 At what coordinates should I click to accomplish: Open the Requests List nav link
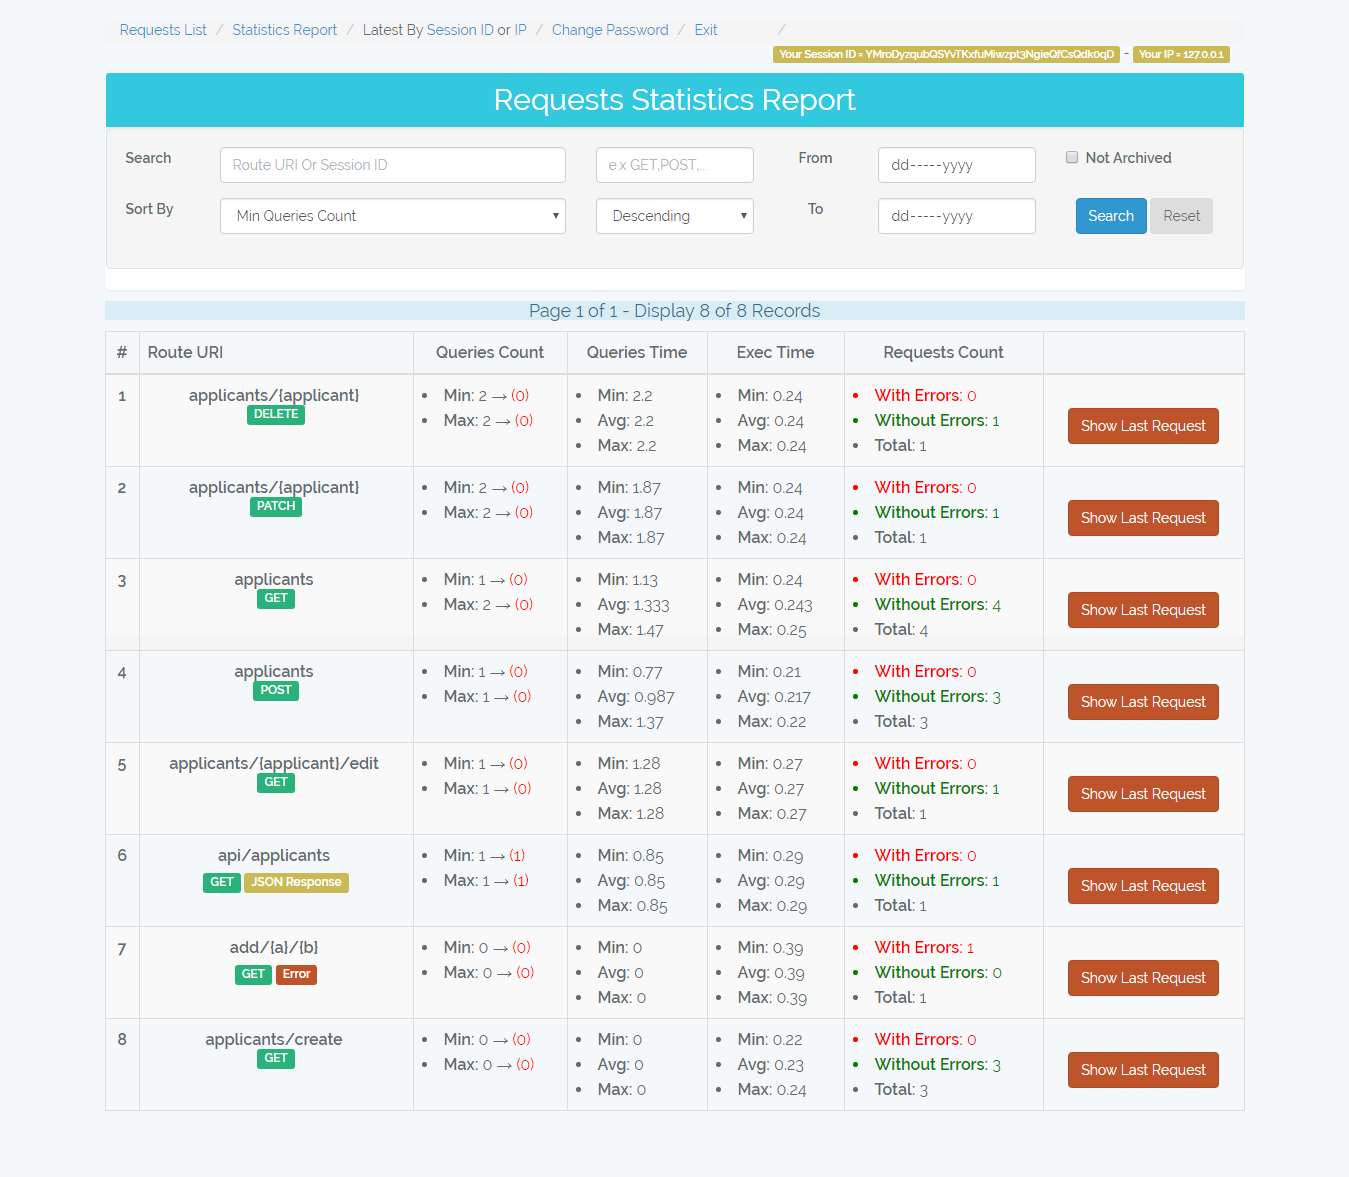pos(163,30)
